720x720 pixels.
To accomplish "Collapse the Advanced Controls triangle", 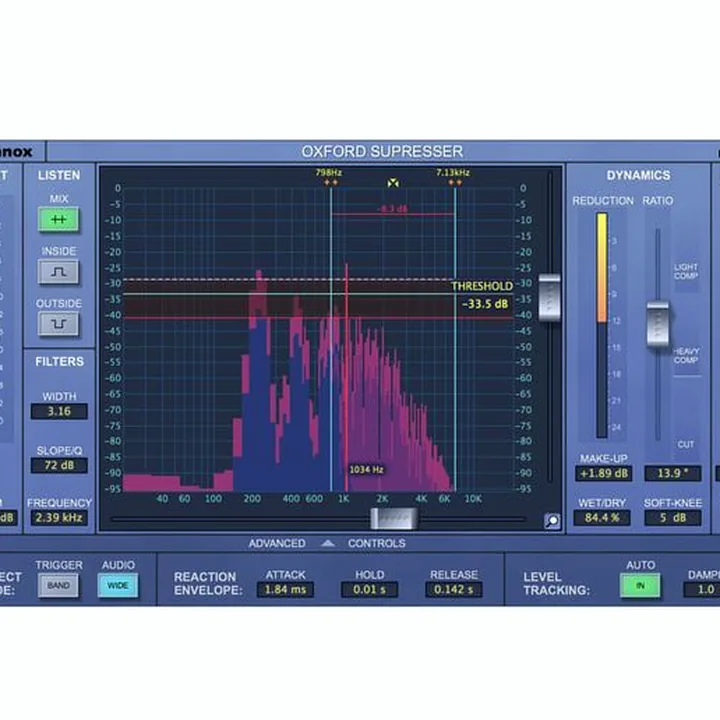I will [x=328, y=544].
